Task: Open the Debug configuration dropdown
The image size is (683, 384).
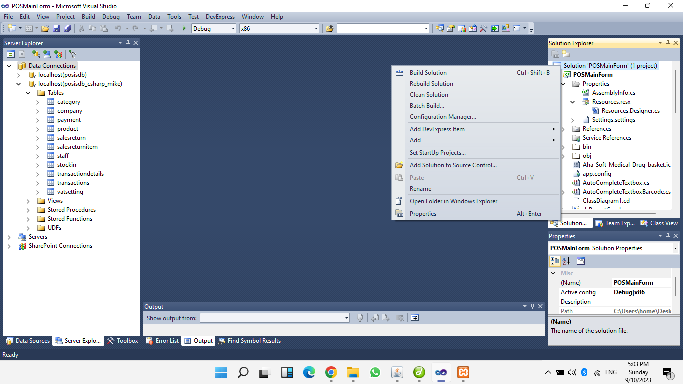Action: [213, 29]
